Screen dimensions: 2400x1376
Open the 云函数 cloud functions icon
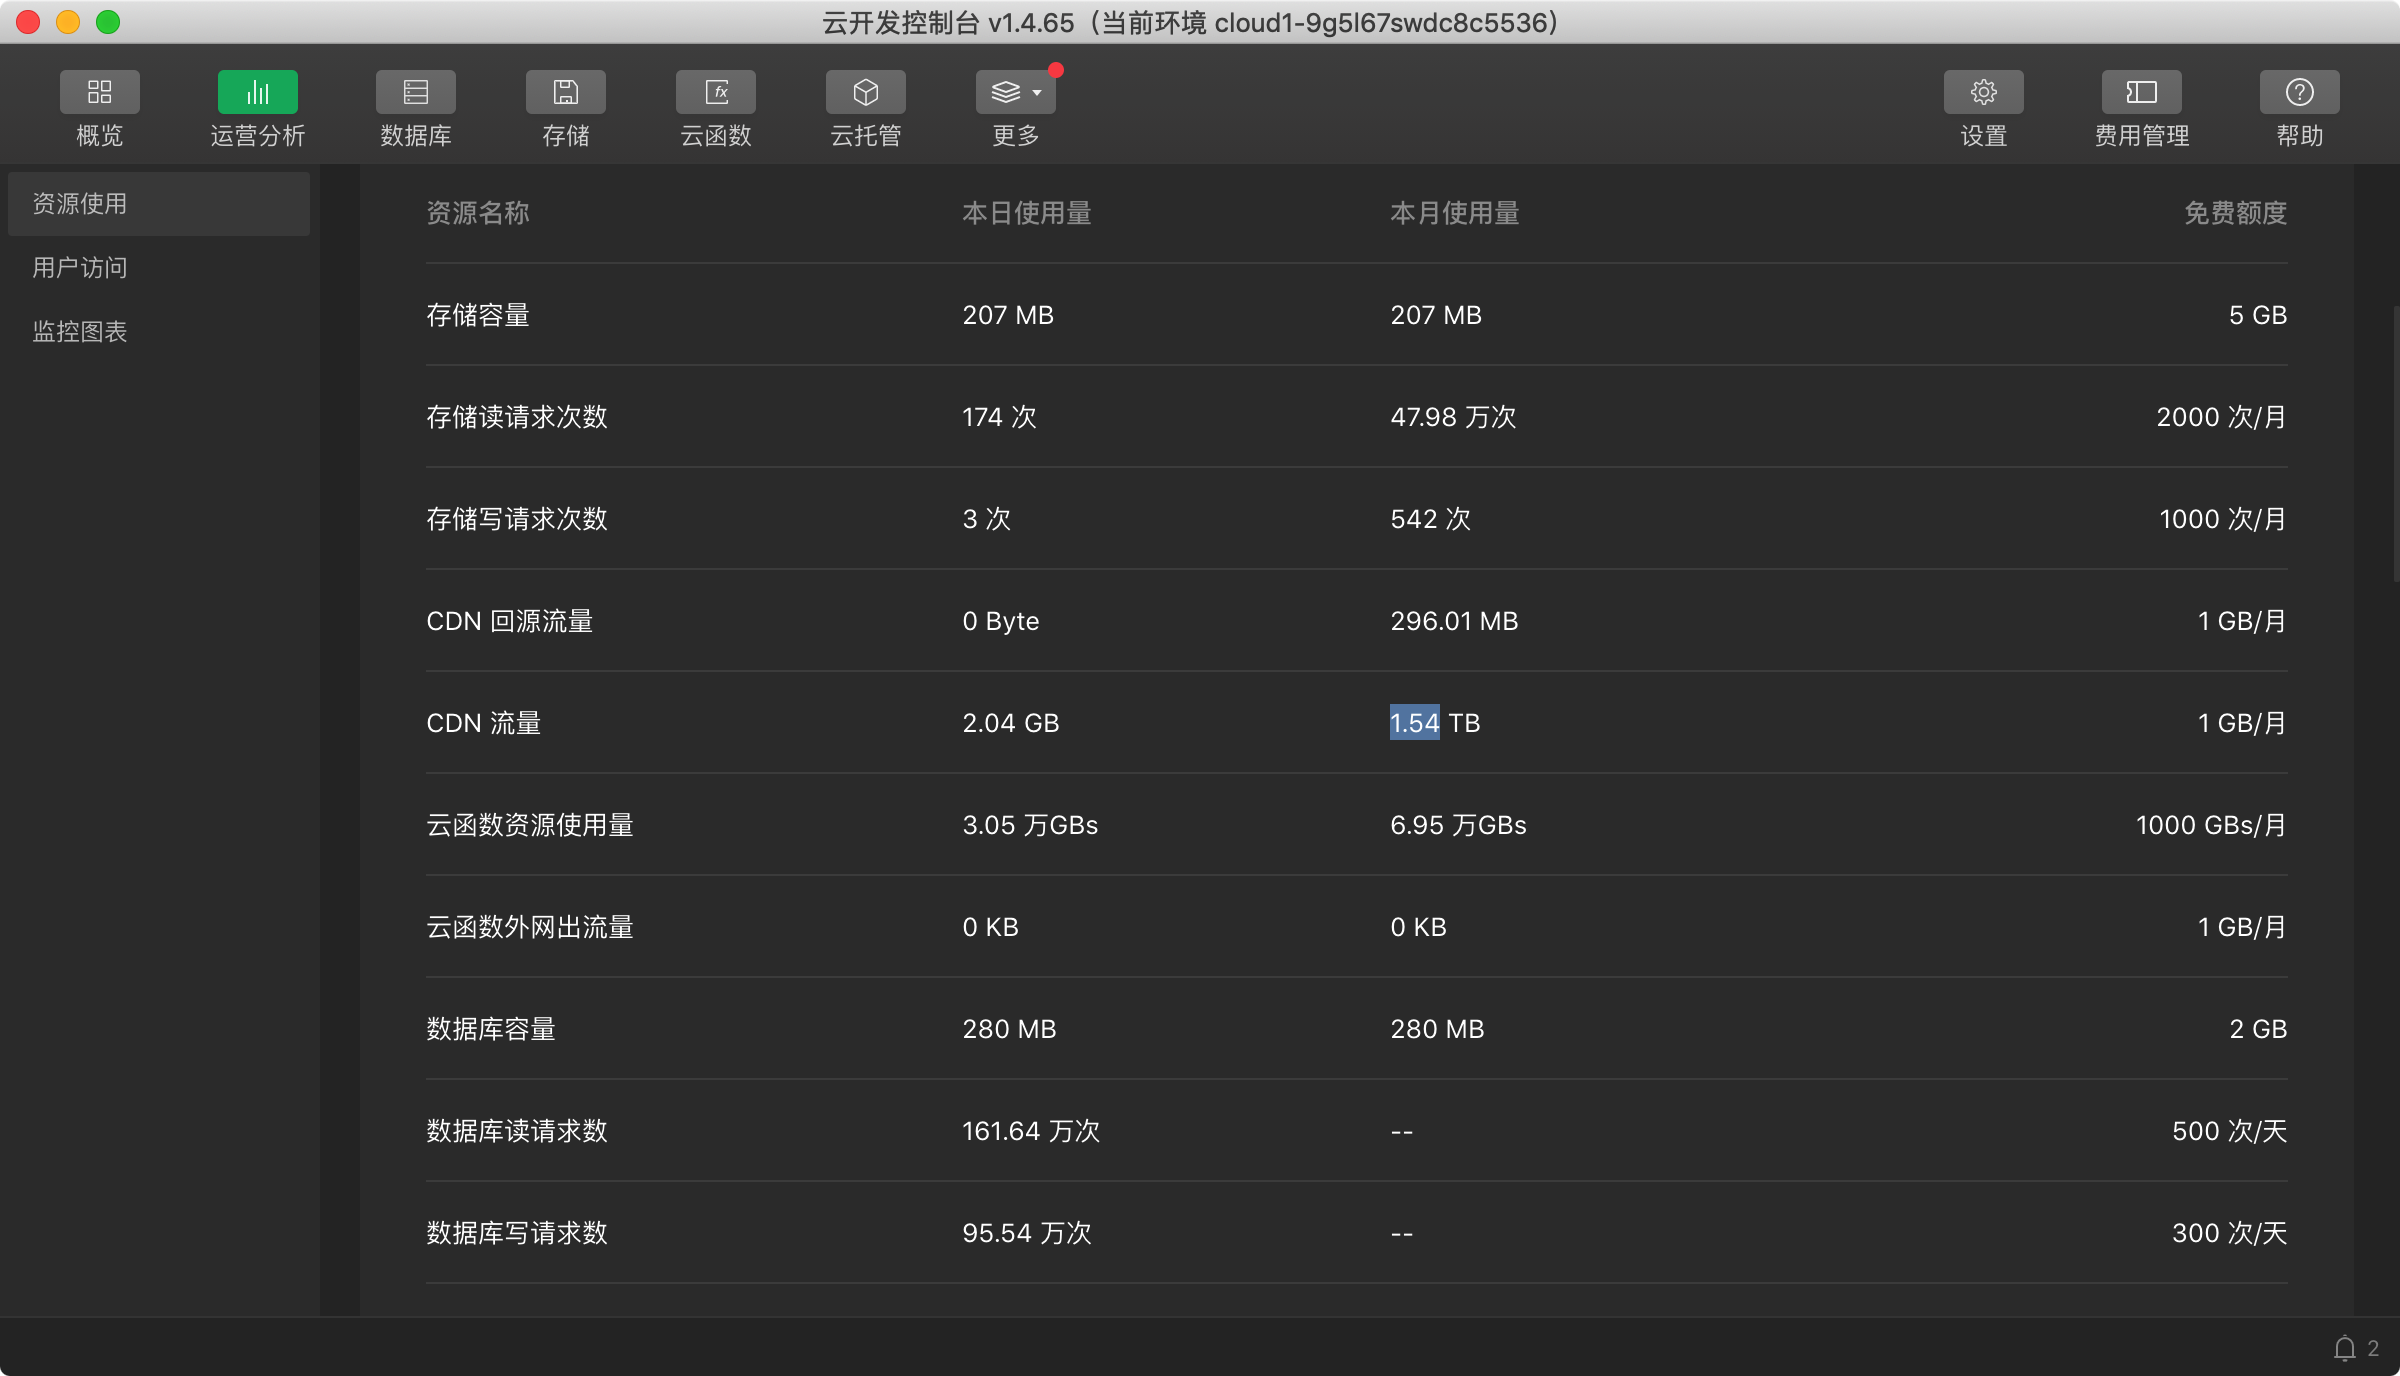click(x=715, y=93)
